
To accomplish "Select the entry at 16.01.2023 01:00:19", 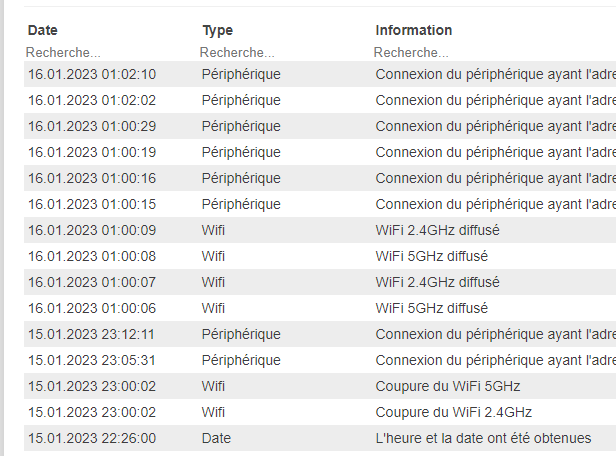I will pos(320,152).
